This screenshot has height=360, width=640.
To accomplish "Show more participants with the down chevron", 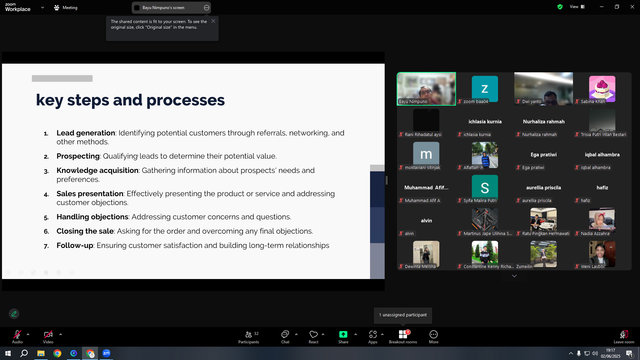I will 514,276.
